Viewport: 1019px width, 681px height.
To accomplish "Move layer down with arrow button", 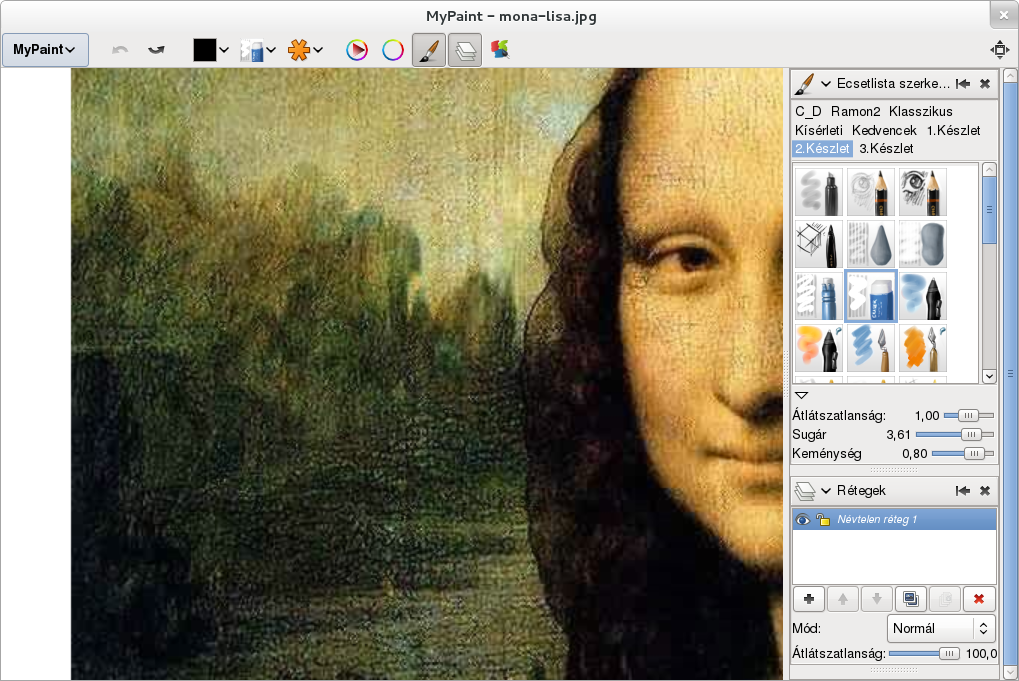I will pyautogui.click(x=877, y=599).
